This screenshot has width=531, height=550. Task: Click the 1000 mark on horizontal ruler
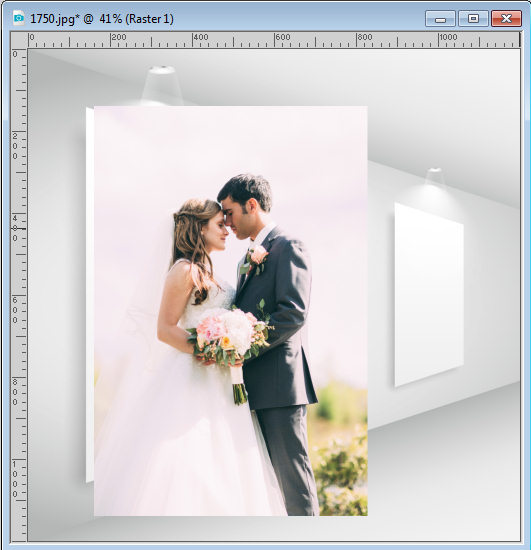coord(448,37)
